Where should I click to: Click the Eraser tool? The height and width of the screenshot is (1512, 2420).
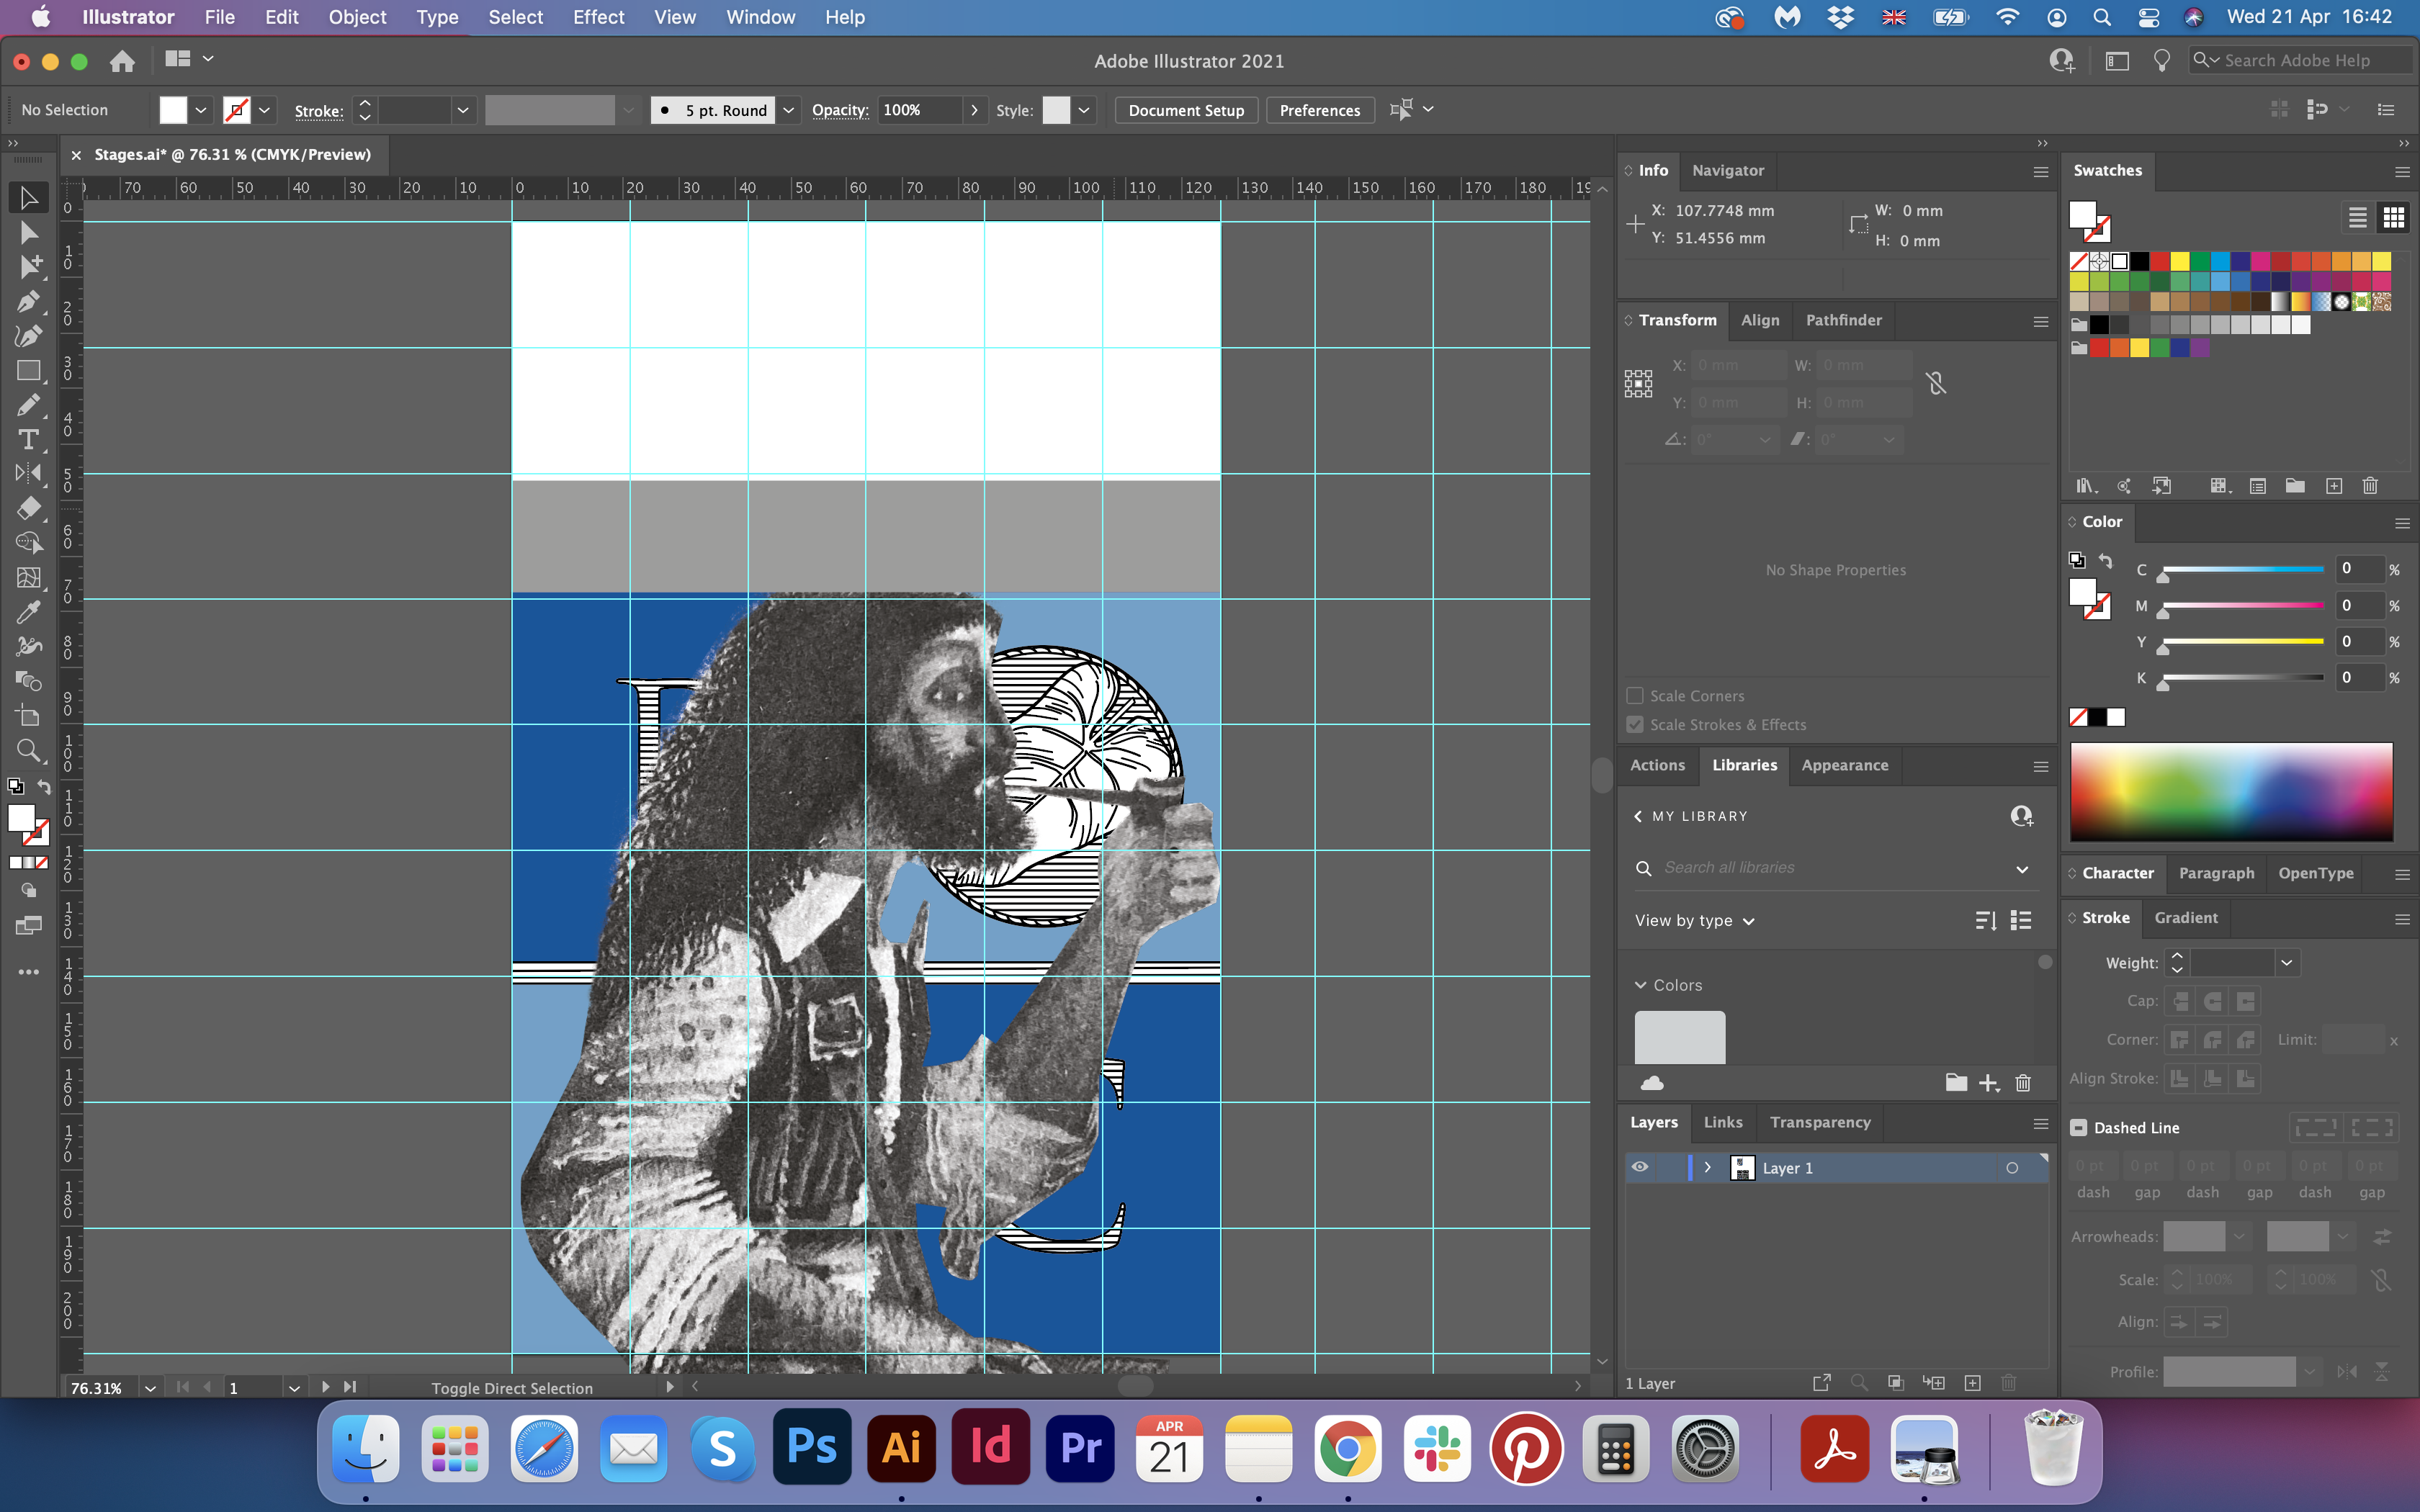28,508
